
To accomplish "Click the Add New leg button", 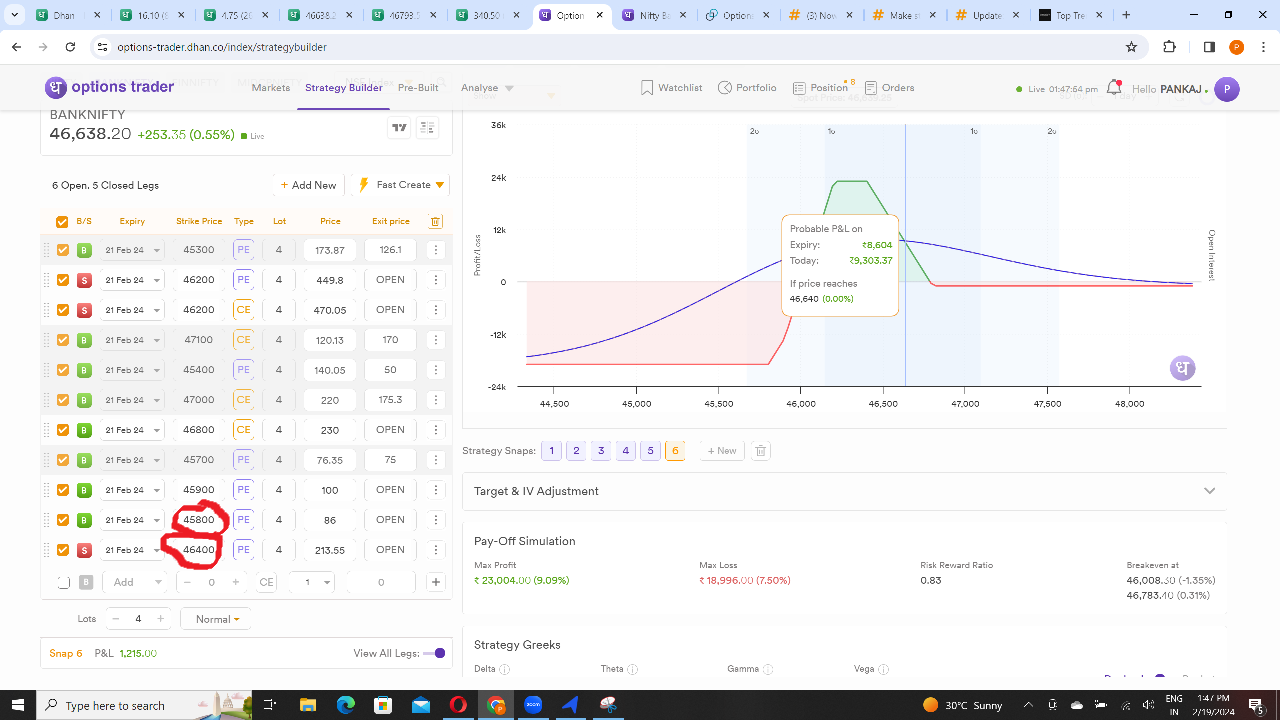I will [x=308, y=185].
